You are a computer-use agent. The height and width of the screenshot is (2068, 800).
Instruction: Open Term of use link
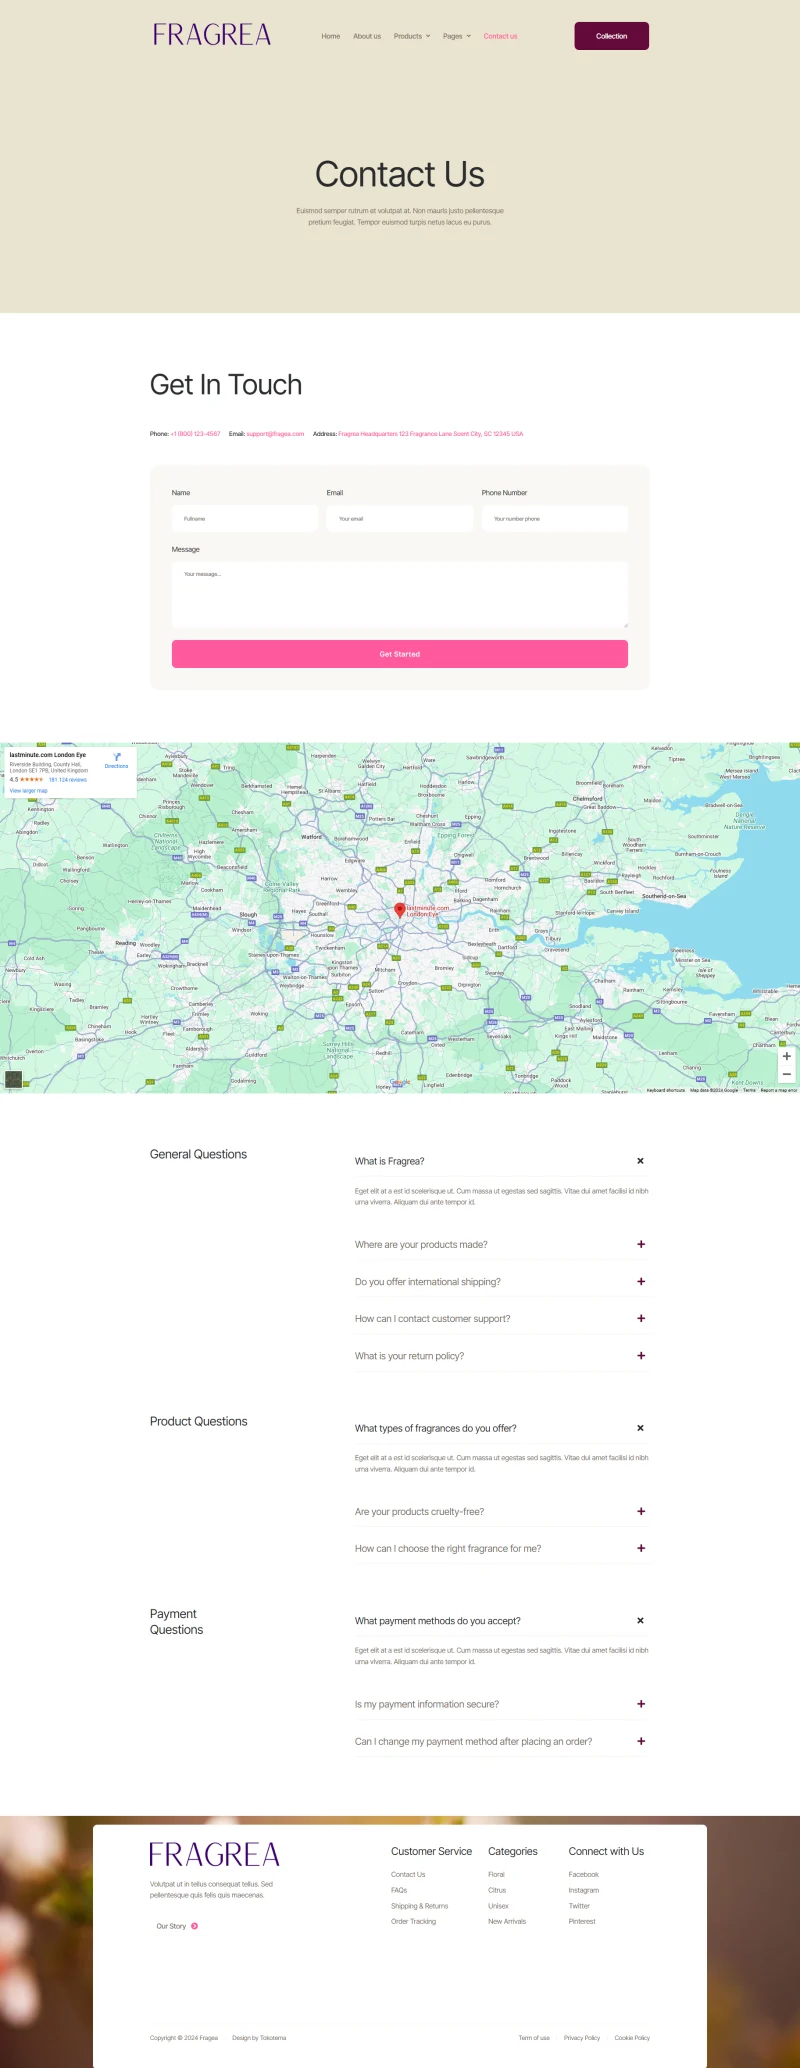point(534,2038)
